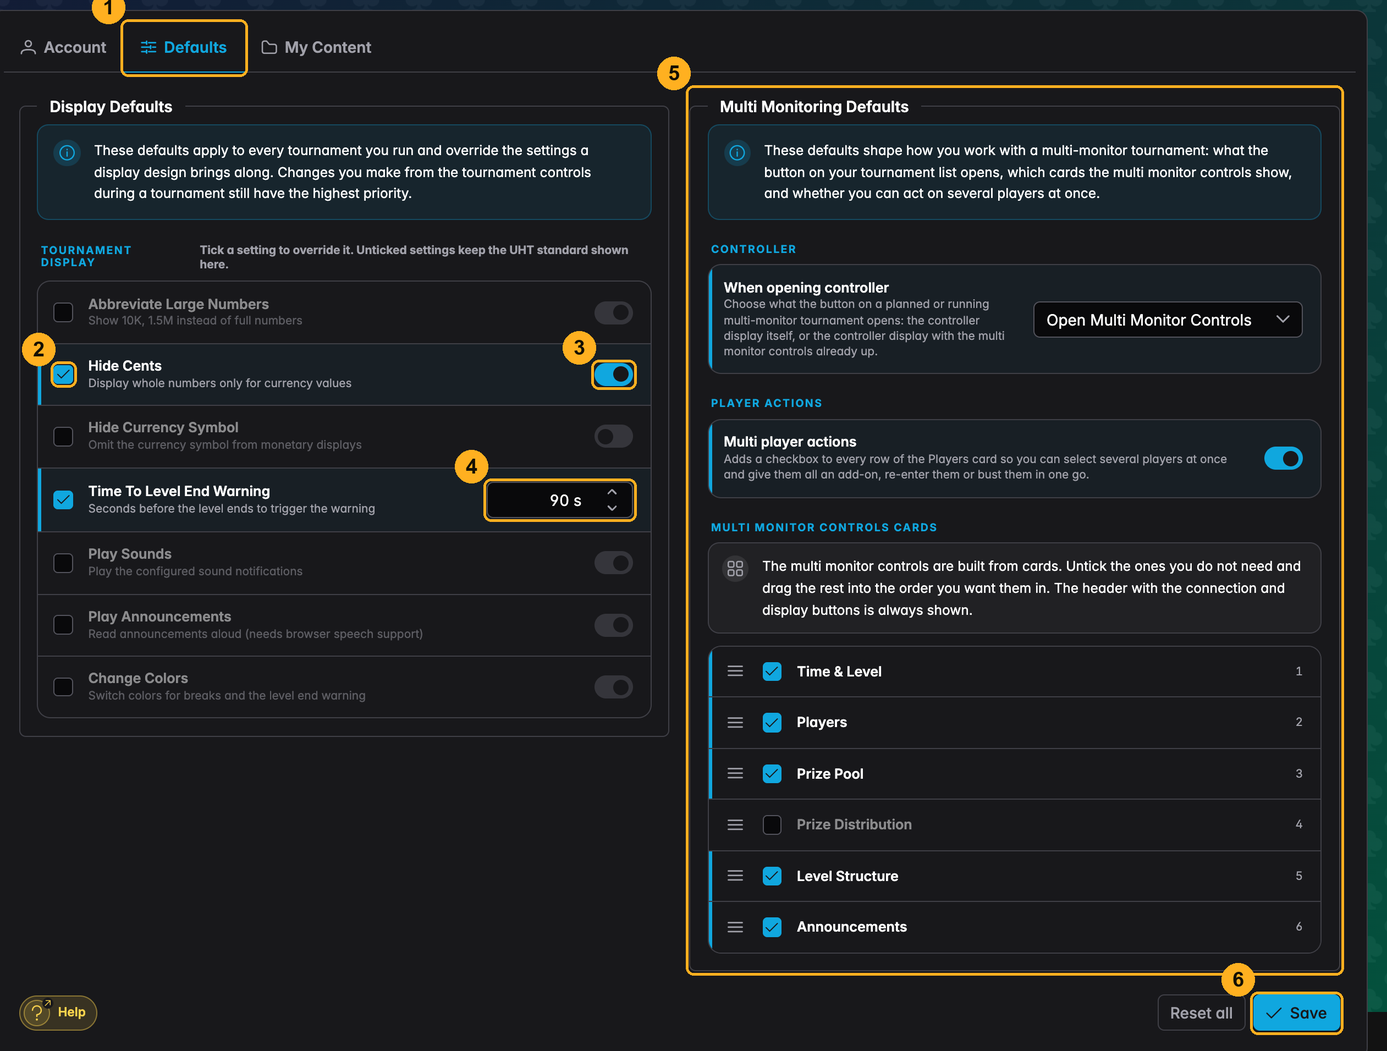Image resolution: width=1387 pixels, height=1051 pixels.
Task: Increase the level end warning seconds
Action: tap(612, 492)
